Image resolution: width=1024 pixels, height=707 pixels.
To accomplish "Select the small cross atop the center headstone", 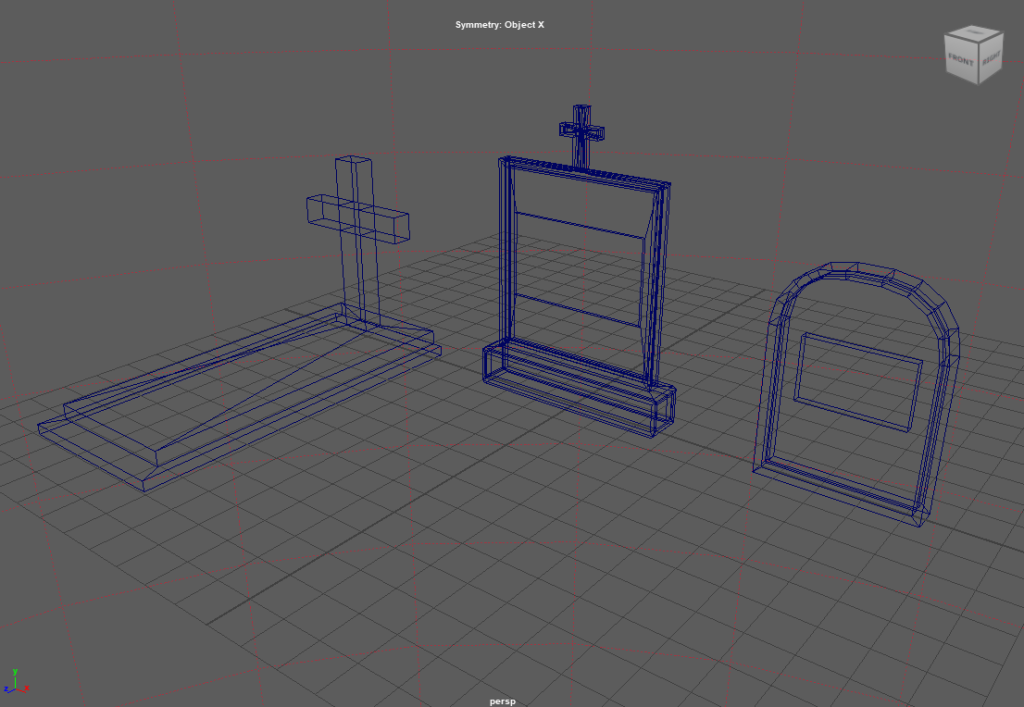I will tap(581, 131).
